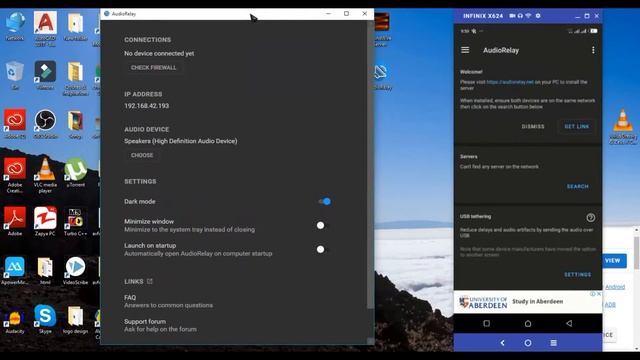Click the USB tethering help icon

pyautogui.click(x=591, y=218)
